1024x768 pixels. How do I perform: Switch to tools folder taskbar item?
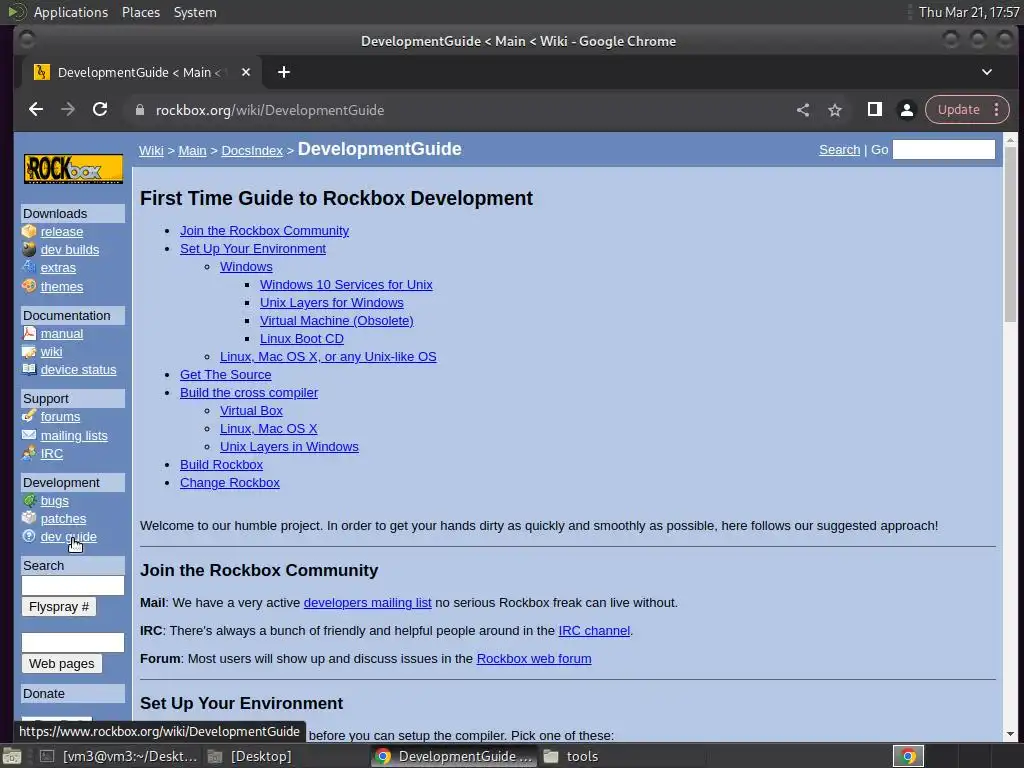pos(571,756)
